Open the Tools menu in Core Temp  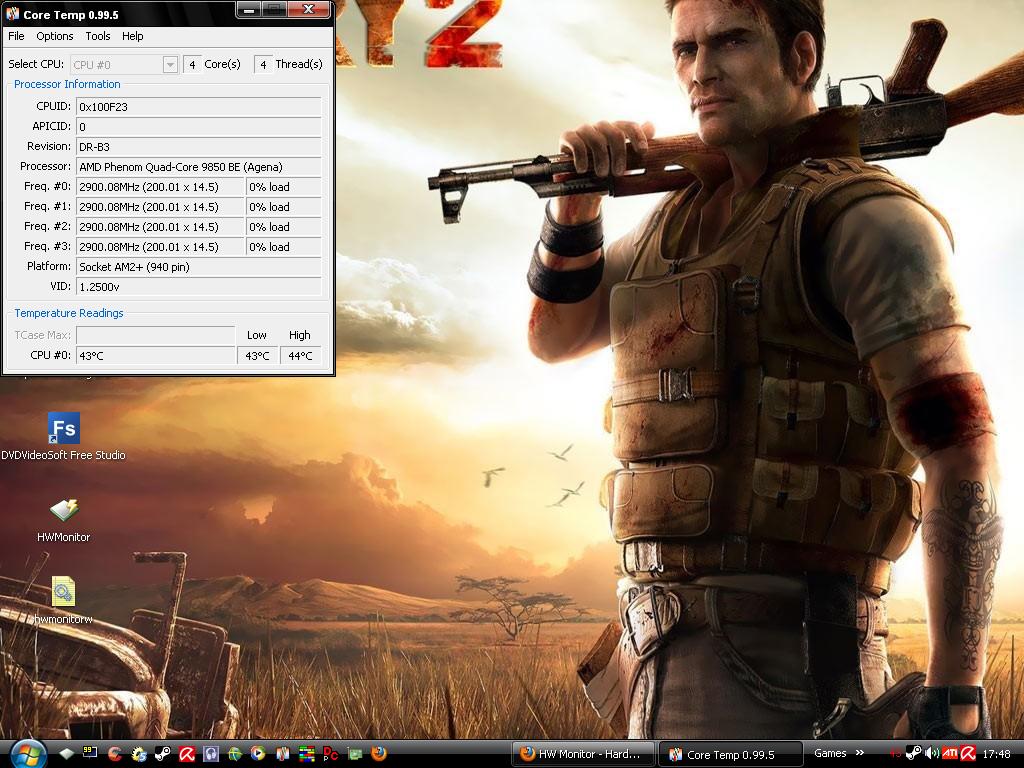[x=98, y=36]
